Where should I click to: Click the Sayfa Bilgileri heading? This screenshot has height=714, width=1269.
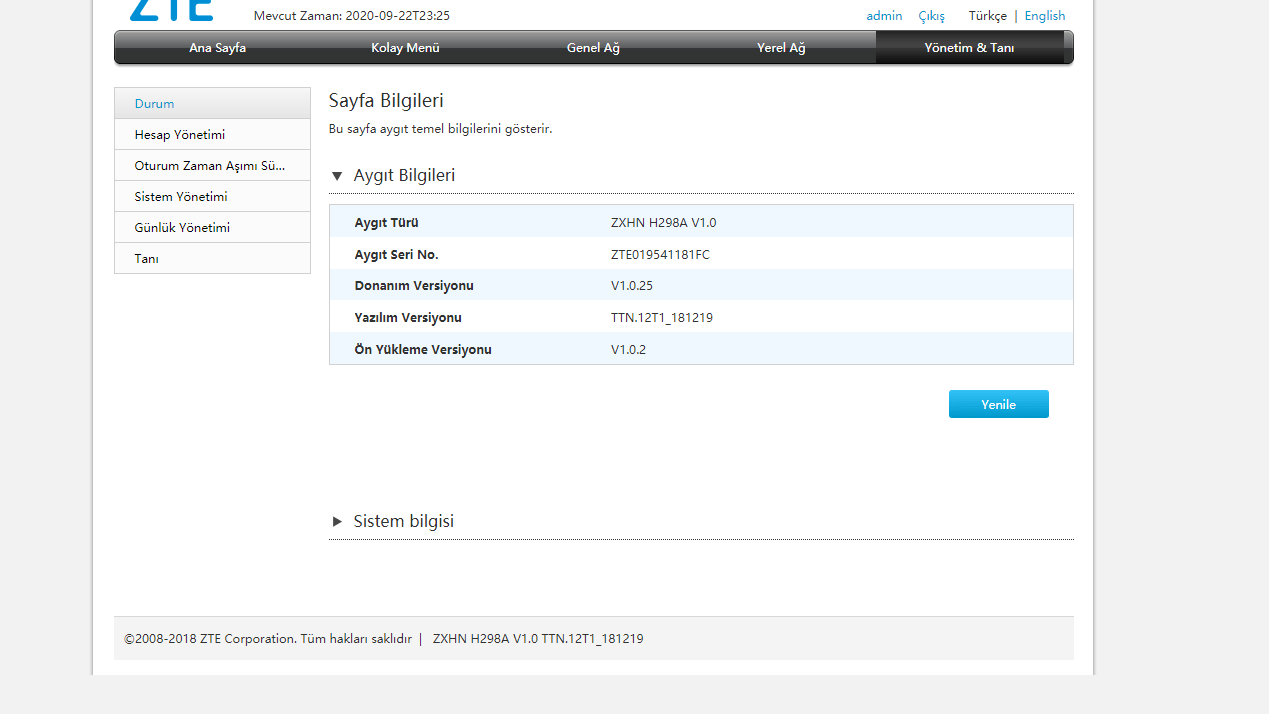[x=386, y=101]
